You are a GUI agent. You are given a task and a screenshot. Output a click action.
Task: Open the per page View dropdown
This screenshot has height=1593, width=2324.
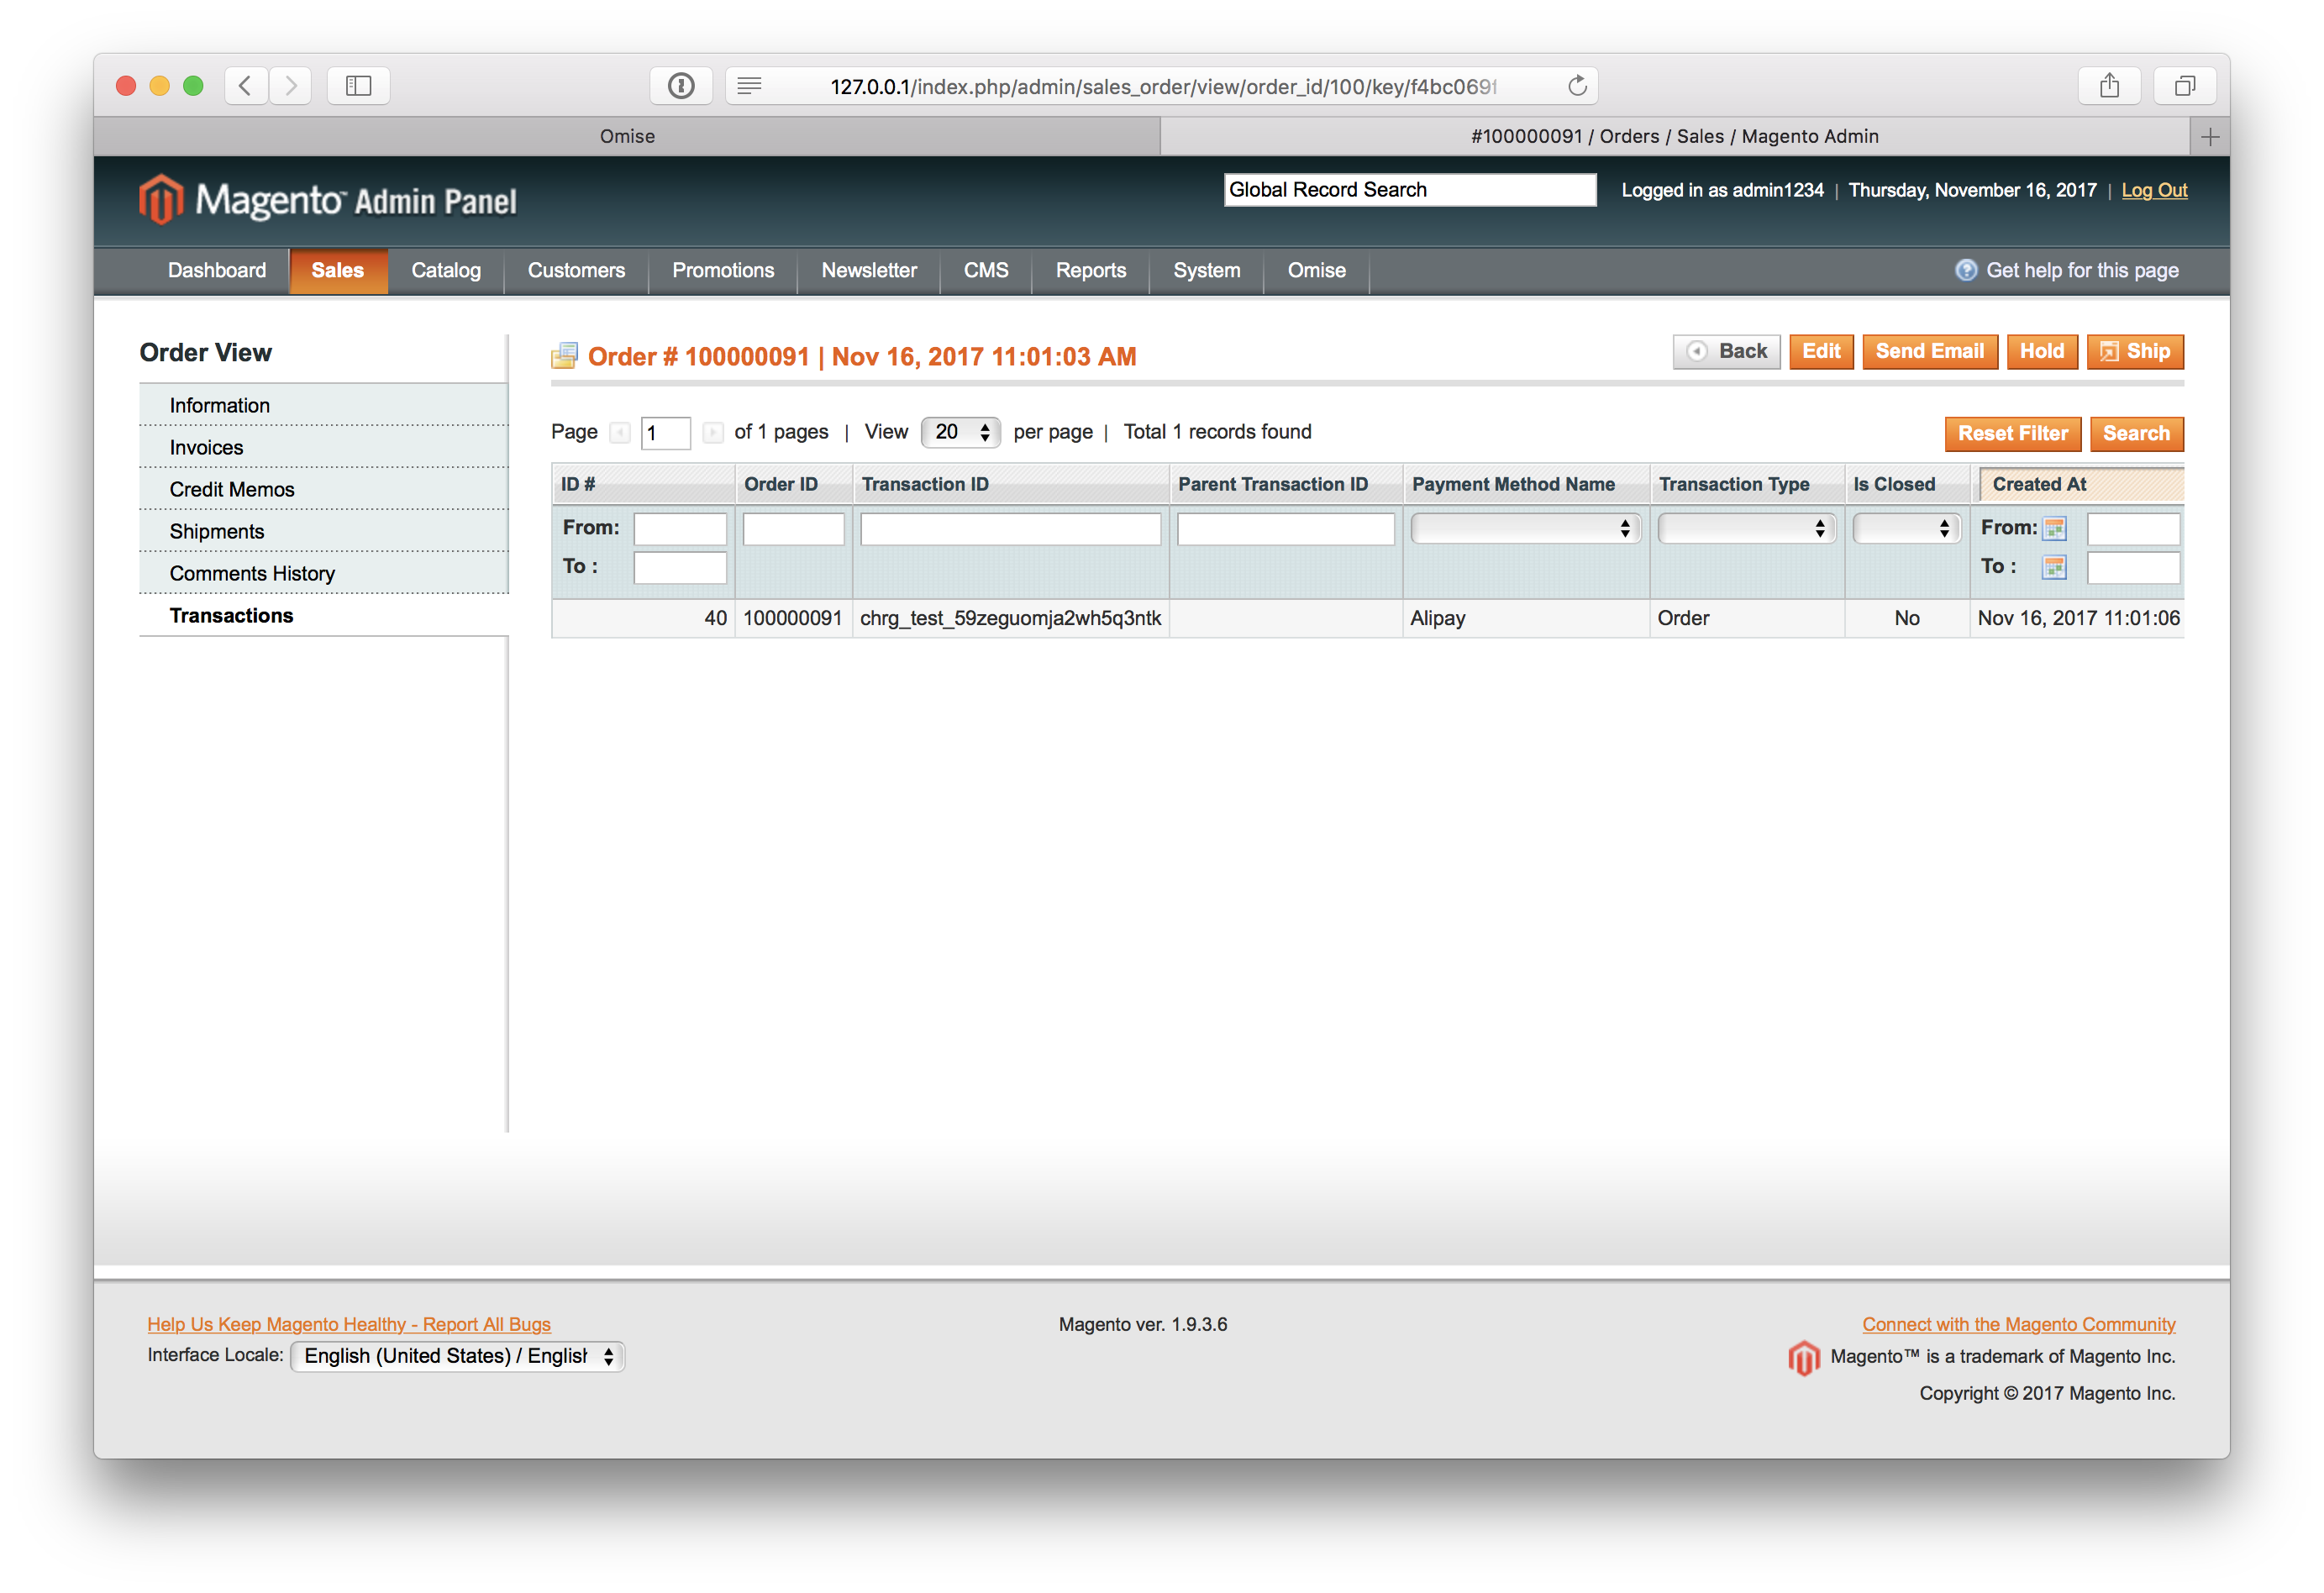[961, 432]
